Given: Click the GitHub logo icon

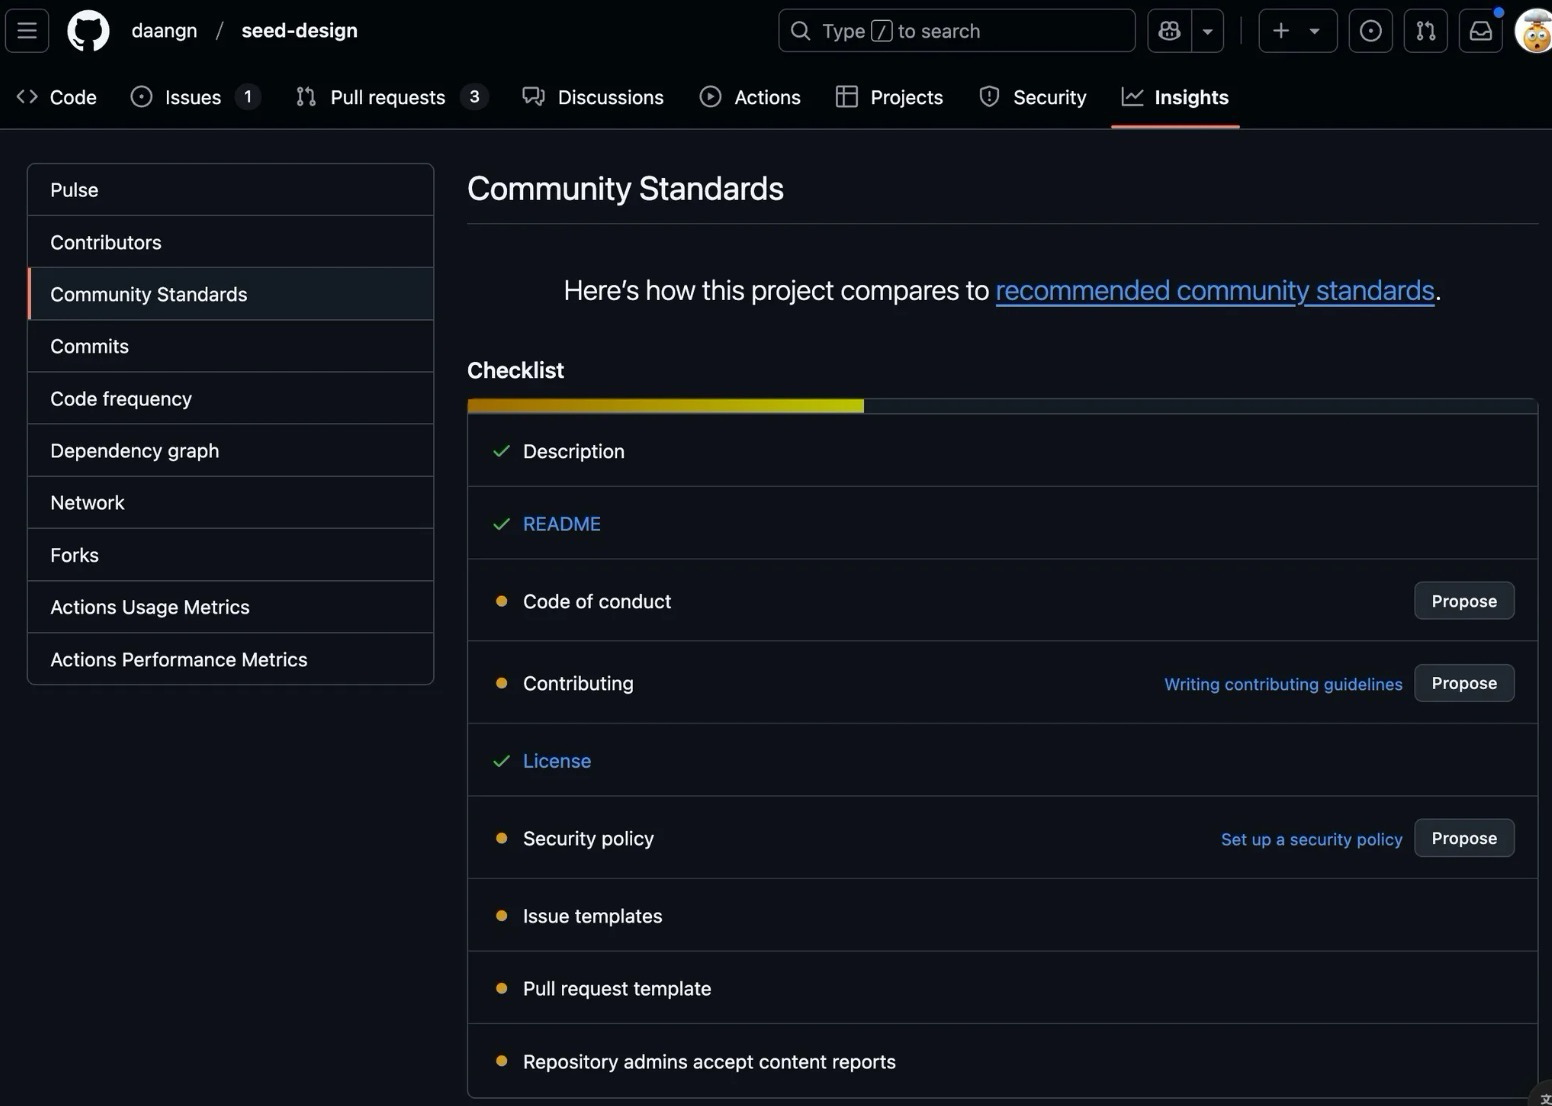Looking at the screenshot, I should 88,31.
